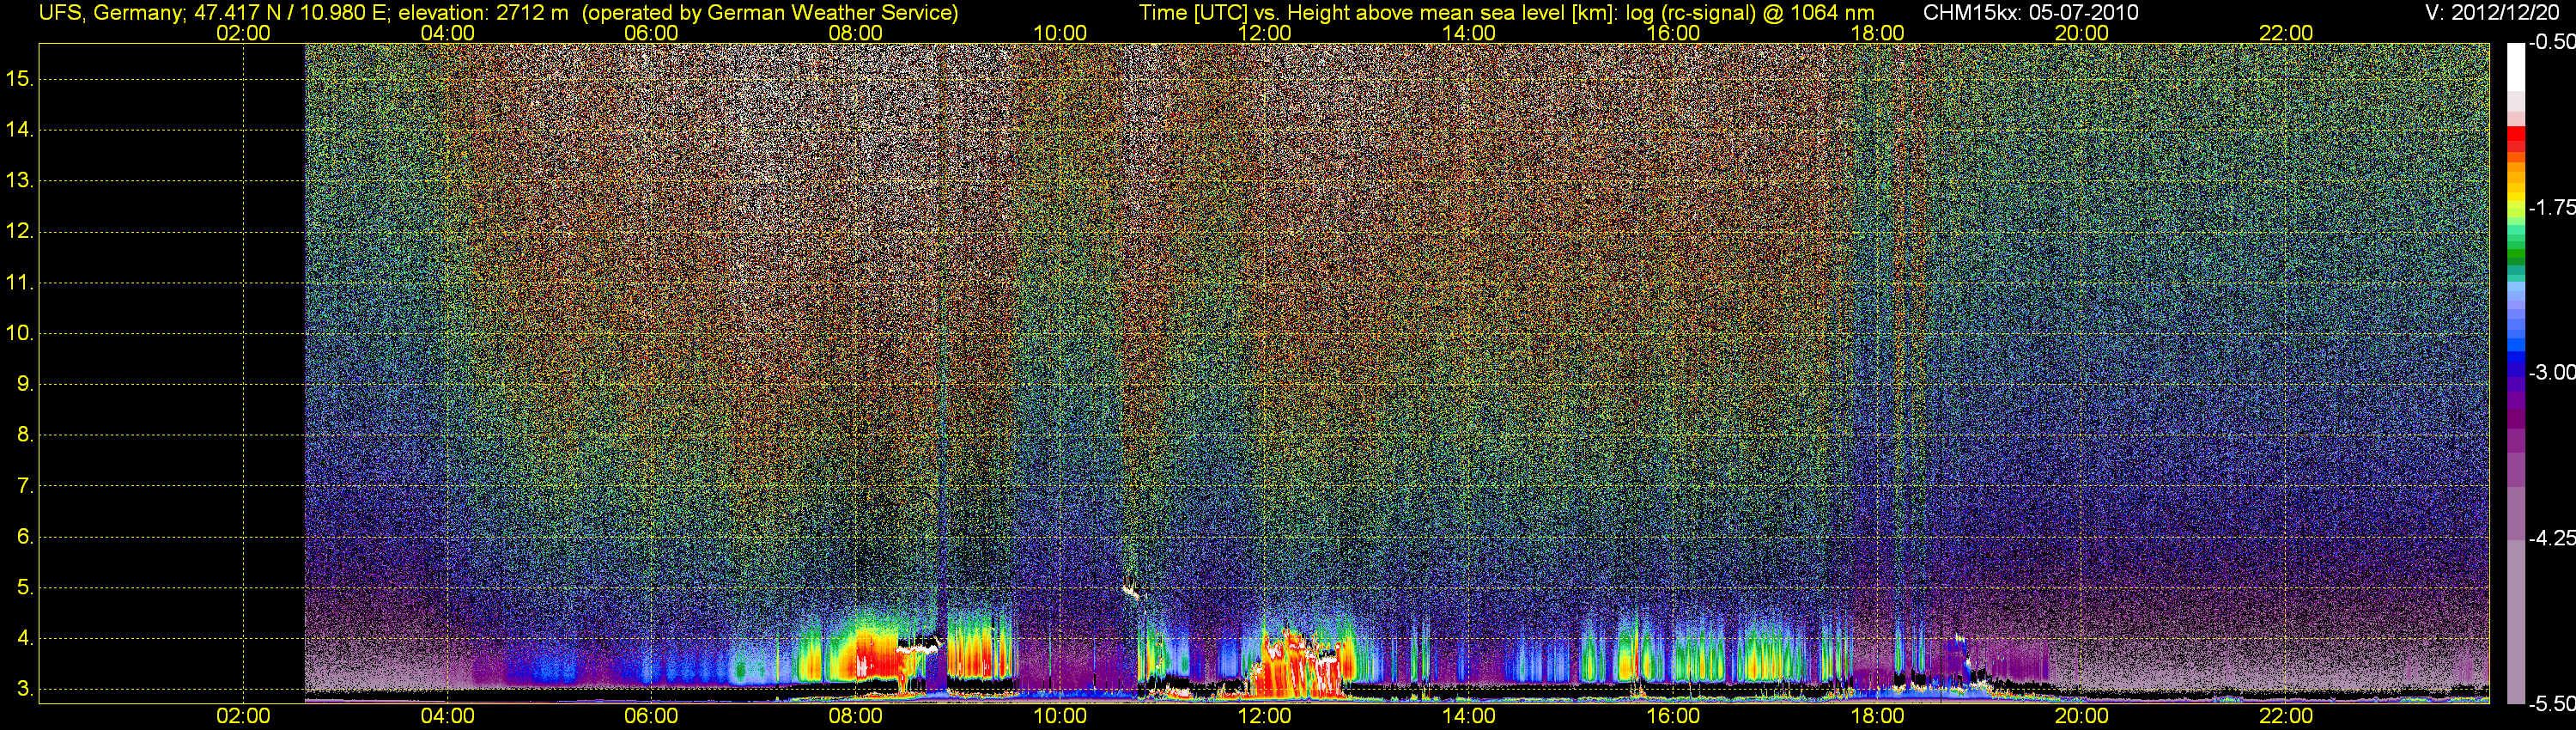Click the 02:00 label on the bottom time axis

[243, 716]
